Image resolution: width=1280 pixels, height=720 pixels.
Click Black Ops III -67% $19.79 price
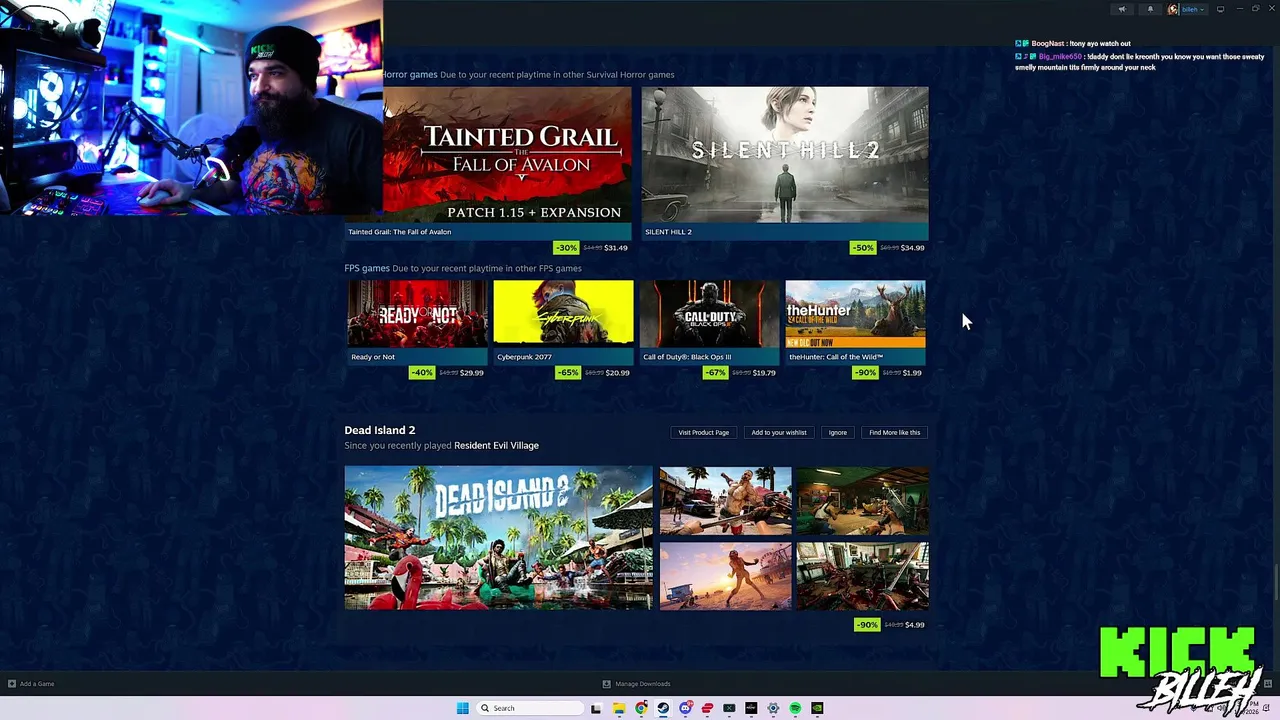coord(740,373)
